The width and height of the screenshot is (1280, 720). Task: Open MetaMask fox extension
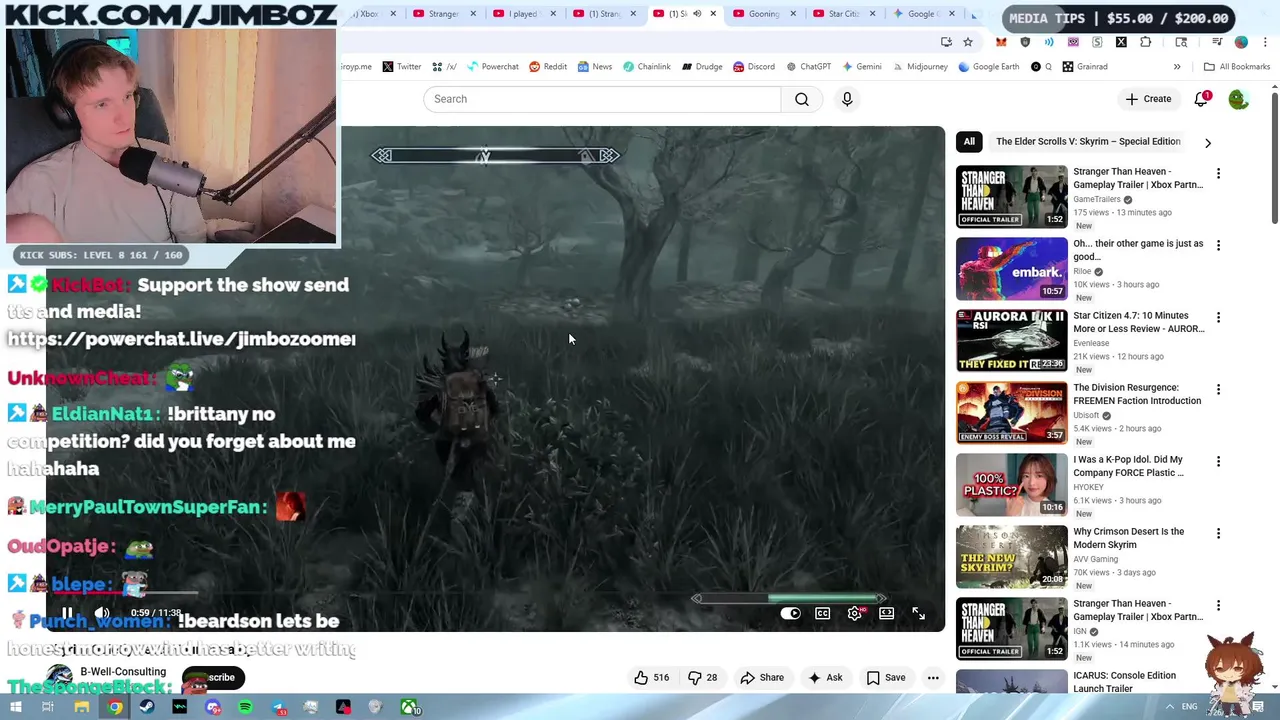pos(1001,42)
